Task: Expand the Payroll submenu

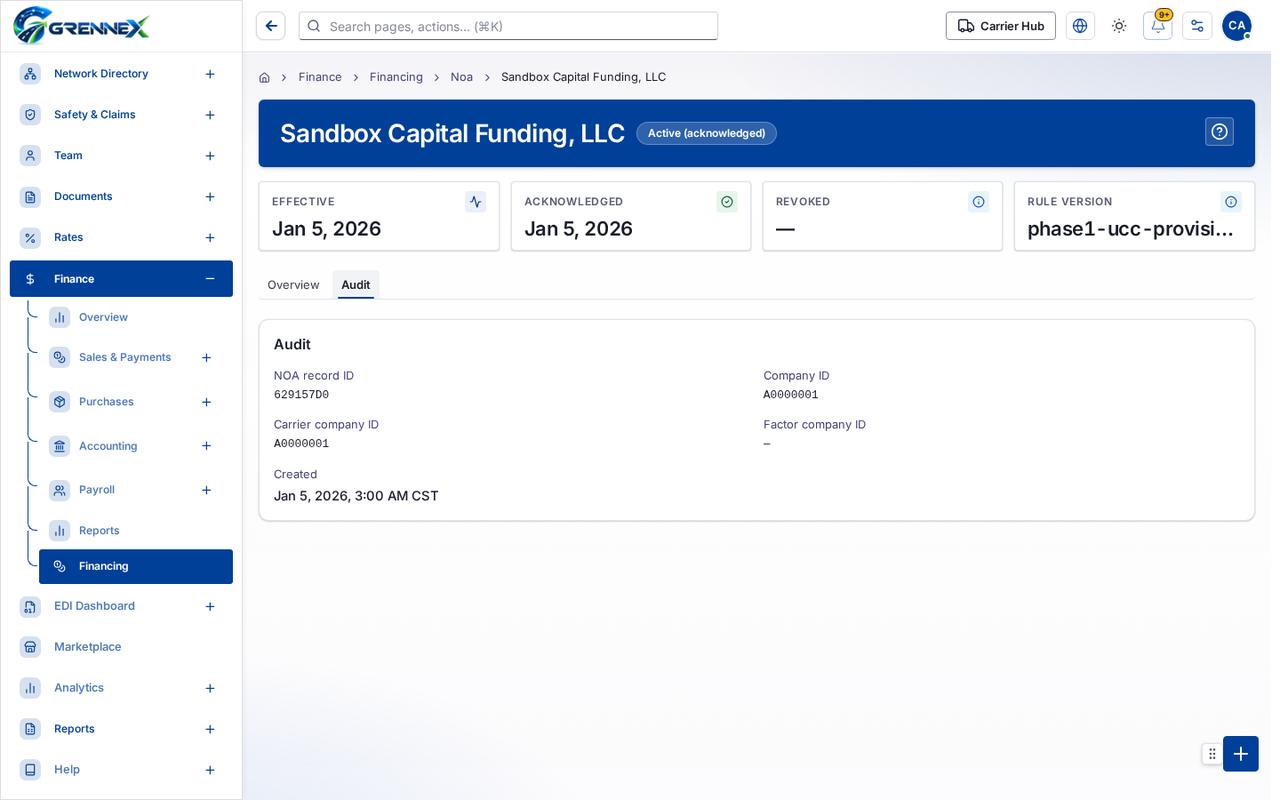Action: pyautogui.click(x=206, y=490)
